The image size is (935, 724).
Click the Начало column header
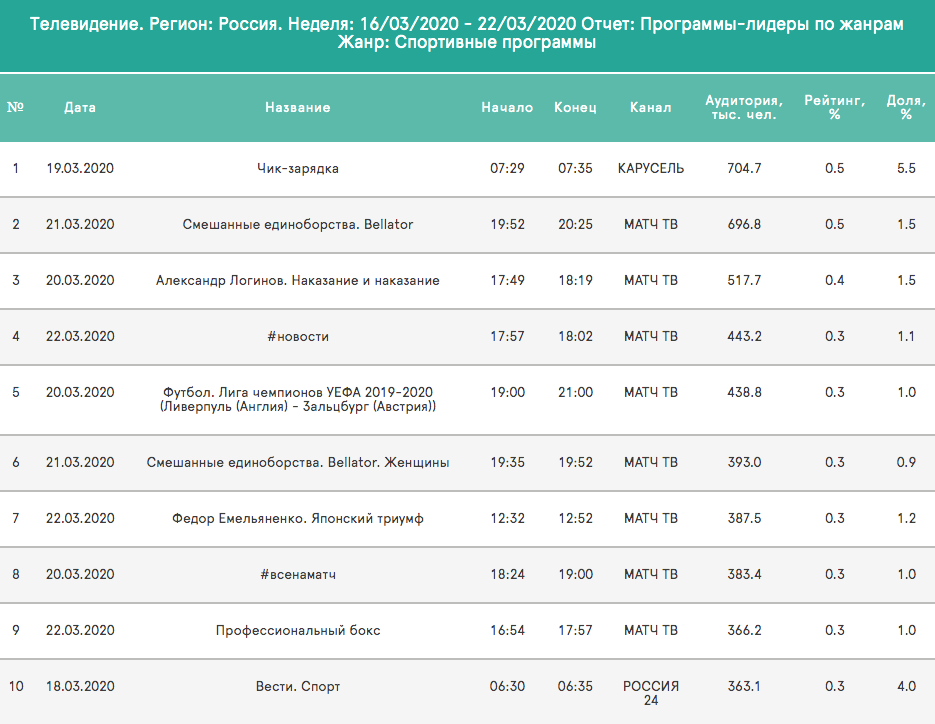[504, 107]
